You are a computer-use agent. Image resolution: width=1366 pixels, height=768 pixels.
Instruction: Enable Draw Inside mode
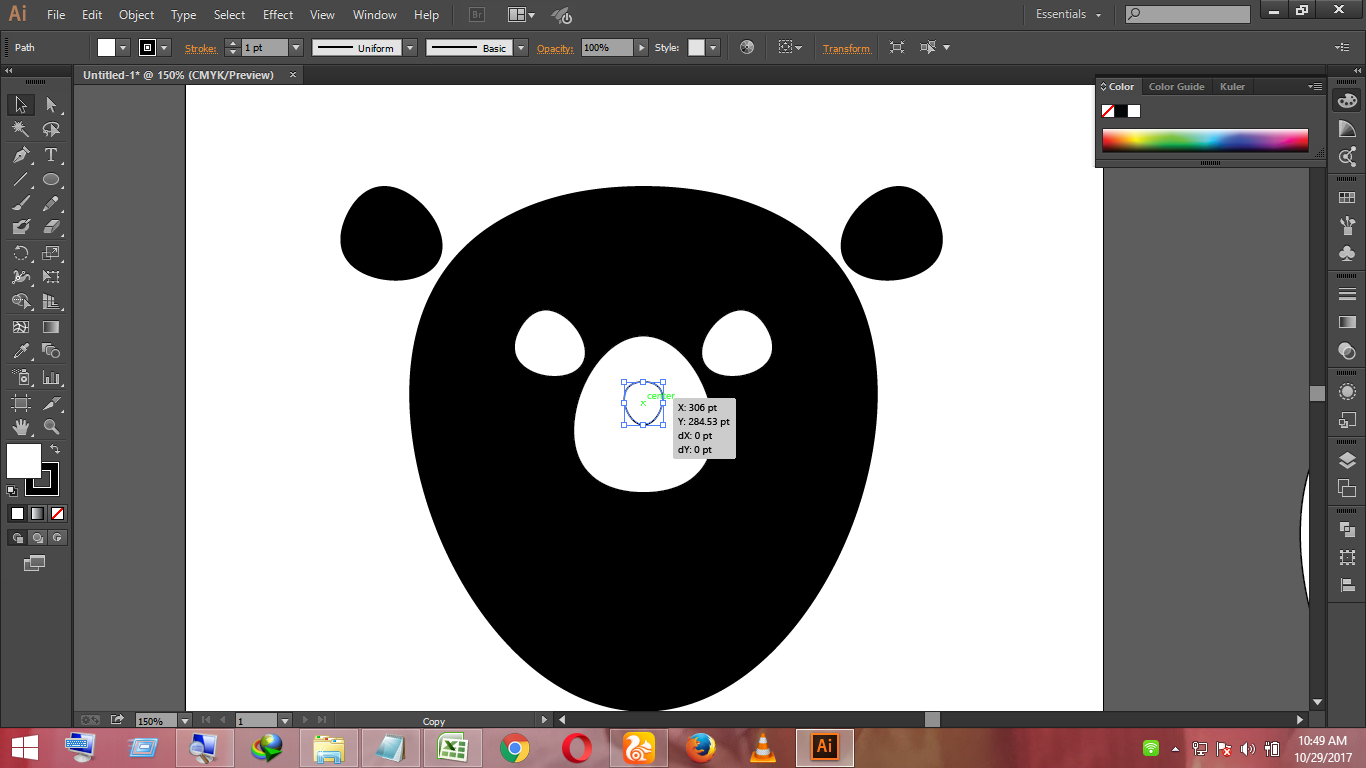[57, 538]
